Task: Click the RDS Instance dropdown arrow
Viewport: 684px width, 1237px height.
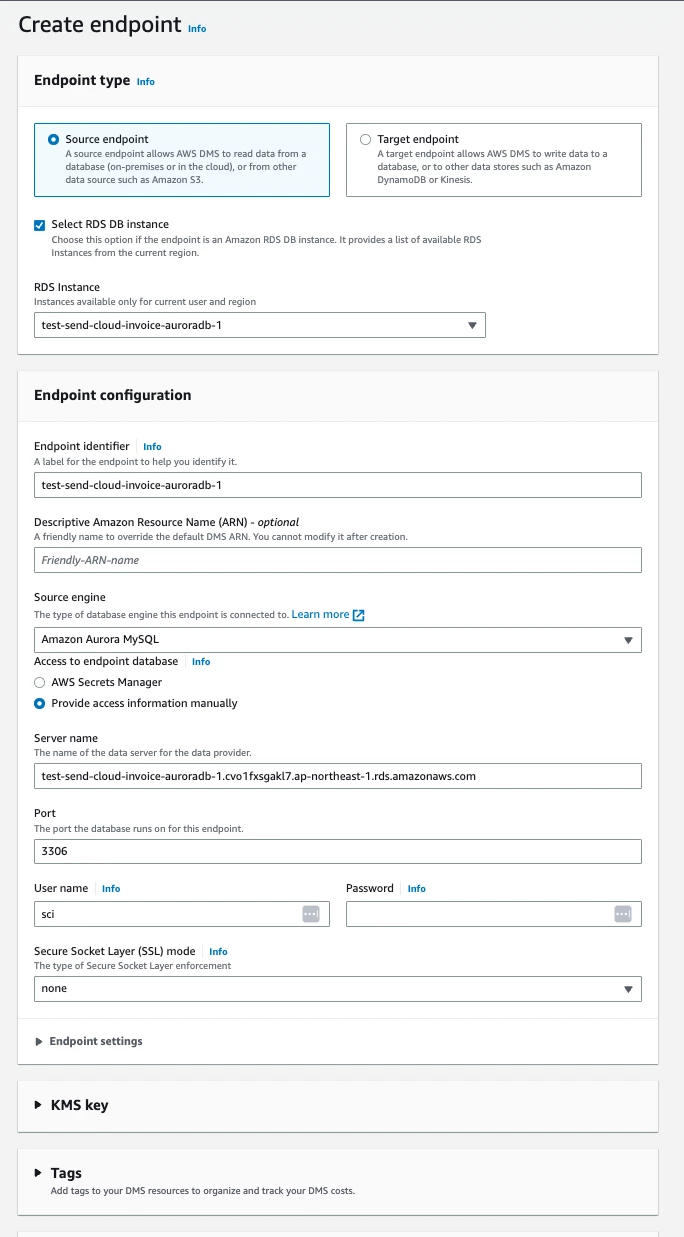Action: click(x=472, y=326)
